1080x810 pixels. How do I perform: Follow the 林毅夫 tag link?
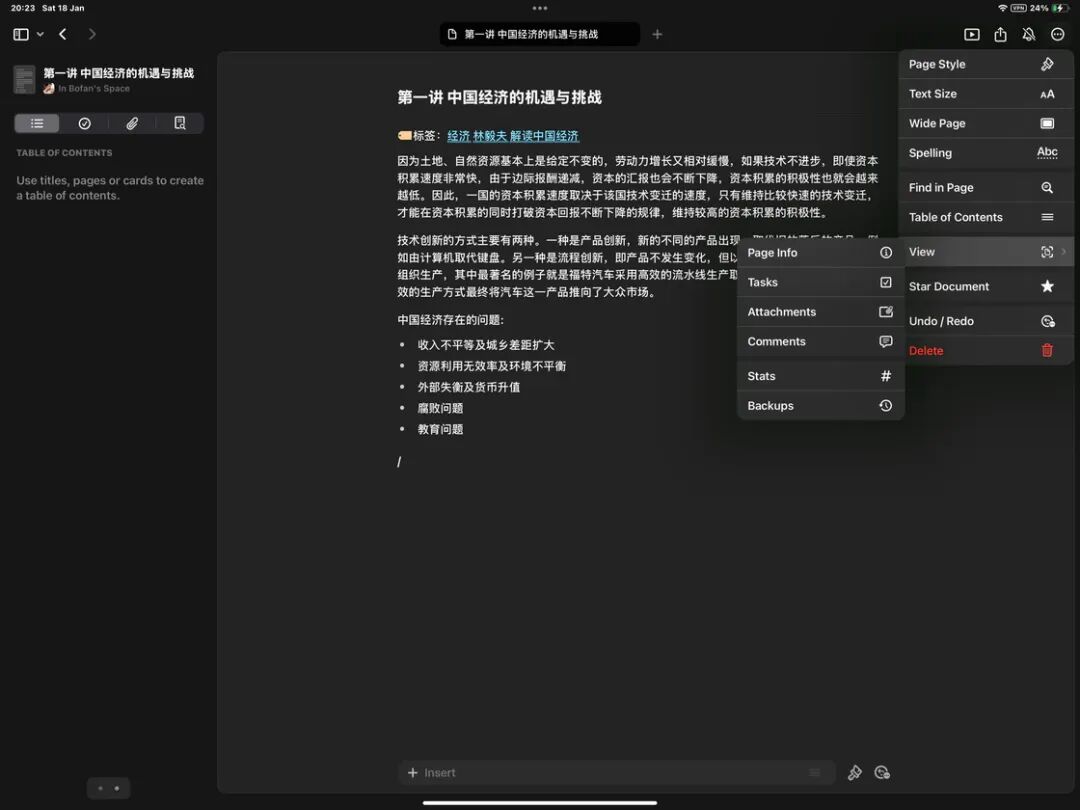click(x=490, y=136)
